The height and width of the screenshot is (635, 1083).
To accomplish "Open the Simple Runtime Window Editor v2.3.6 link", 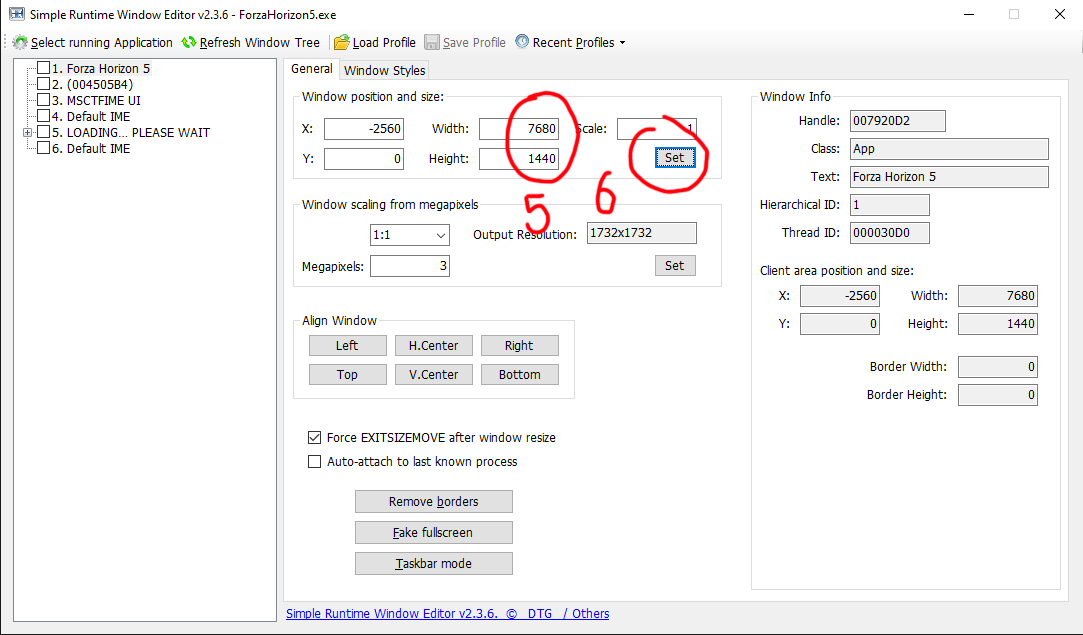I will [392, 614].
